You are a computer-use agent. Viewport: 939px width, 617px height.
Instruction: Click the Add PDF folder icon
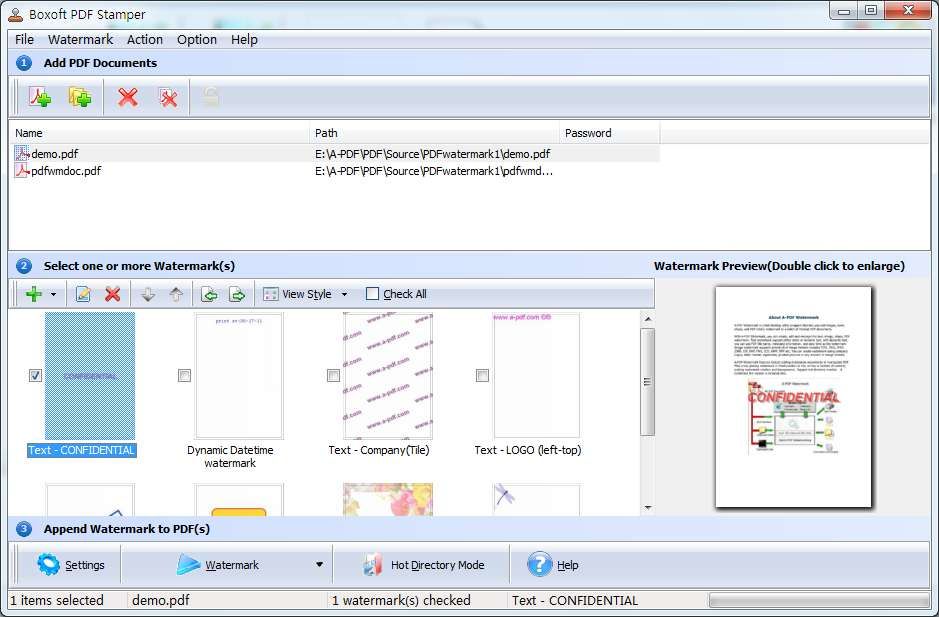80,97
